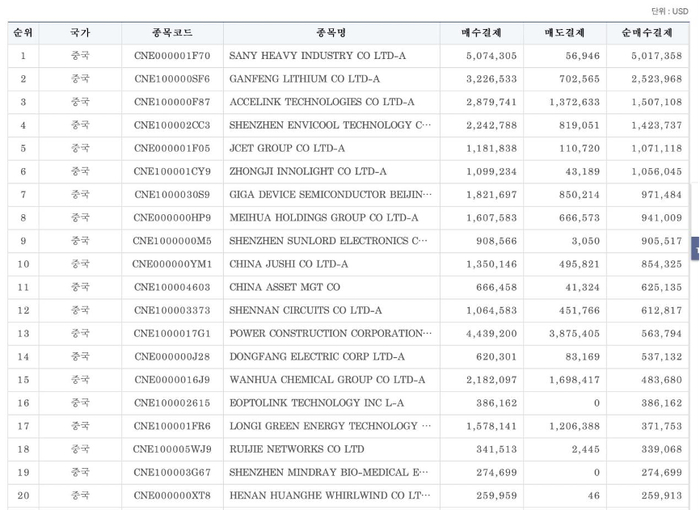This screenshot has height=510, width=700.
Task: Select ACCELINK TECHNOLOGIES CO LTD-A name
Action: click(x=322, y=102)
